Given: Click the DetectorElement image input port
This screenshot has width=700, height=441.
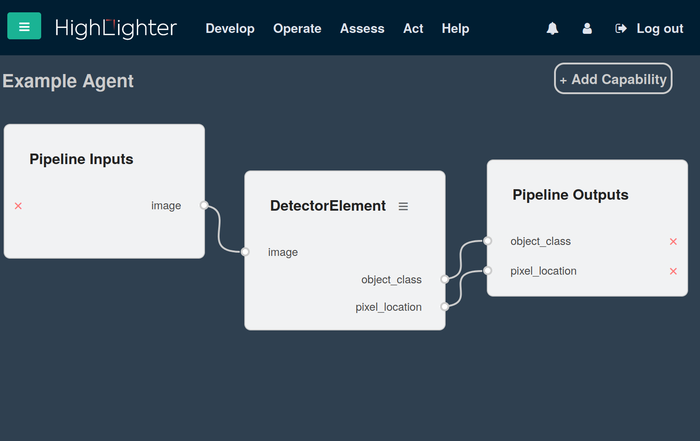Looking at the screenshot, I should (245, 252).
